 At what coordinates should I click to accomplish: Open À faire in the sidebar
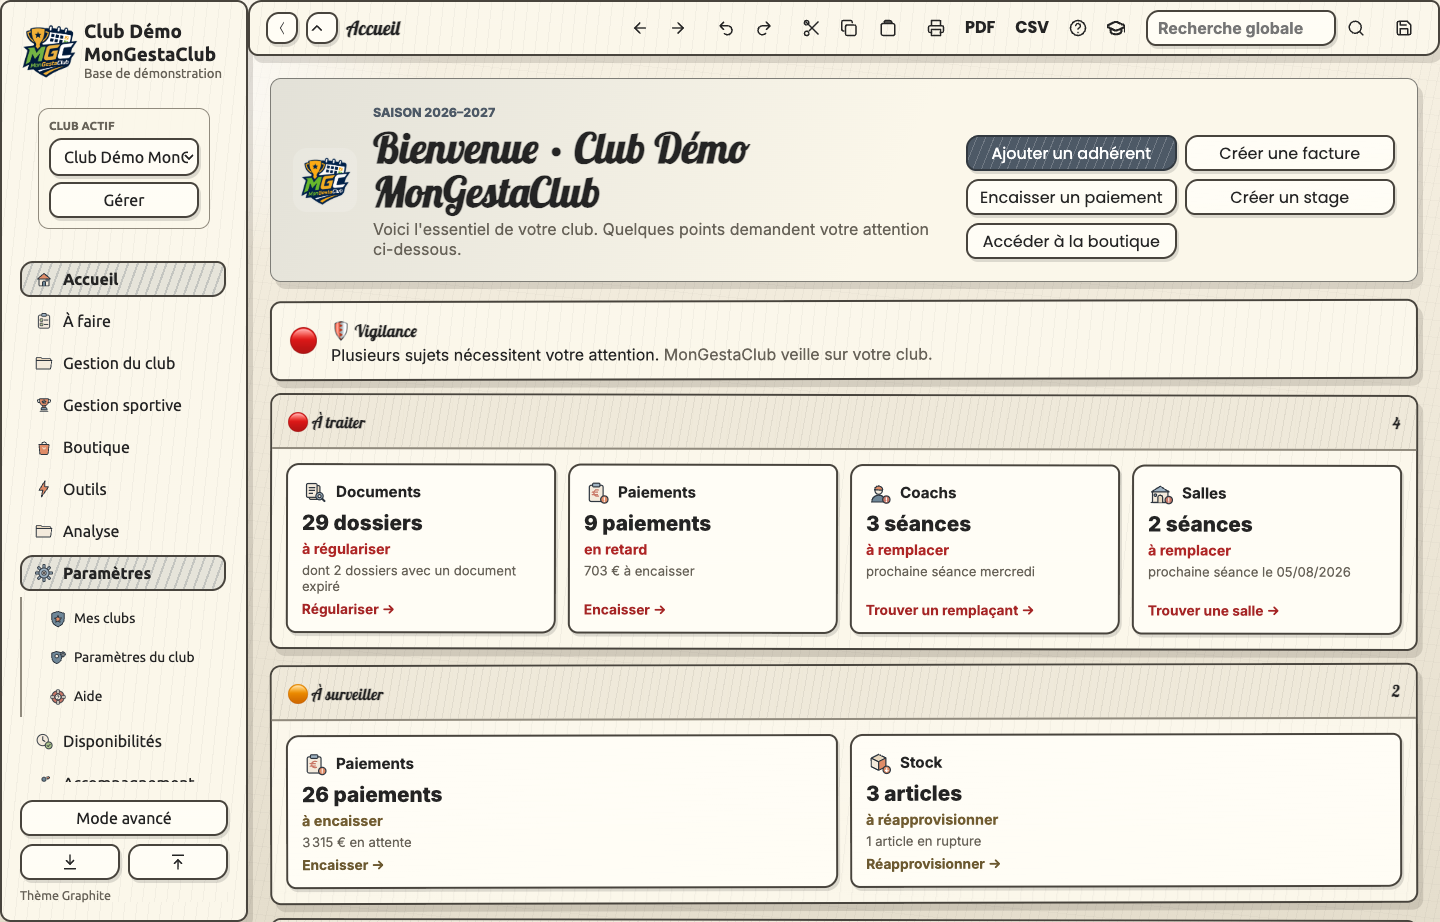[x=123, y=321]
